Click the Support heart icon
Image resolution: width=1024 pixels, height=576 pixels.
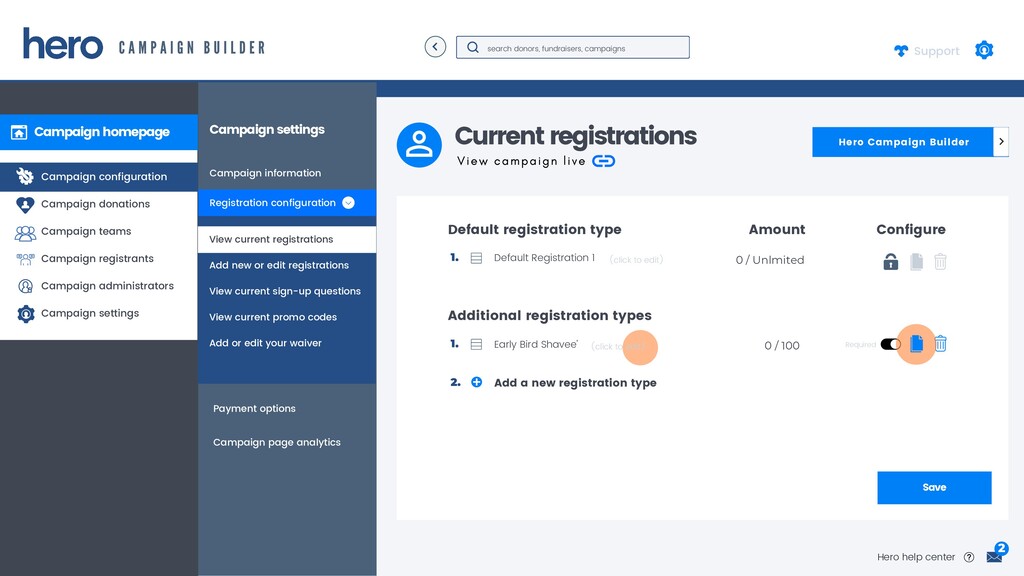(901, 51)
